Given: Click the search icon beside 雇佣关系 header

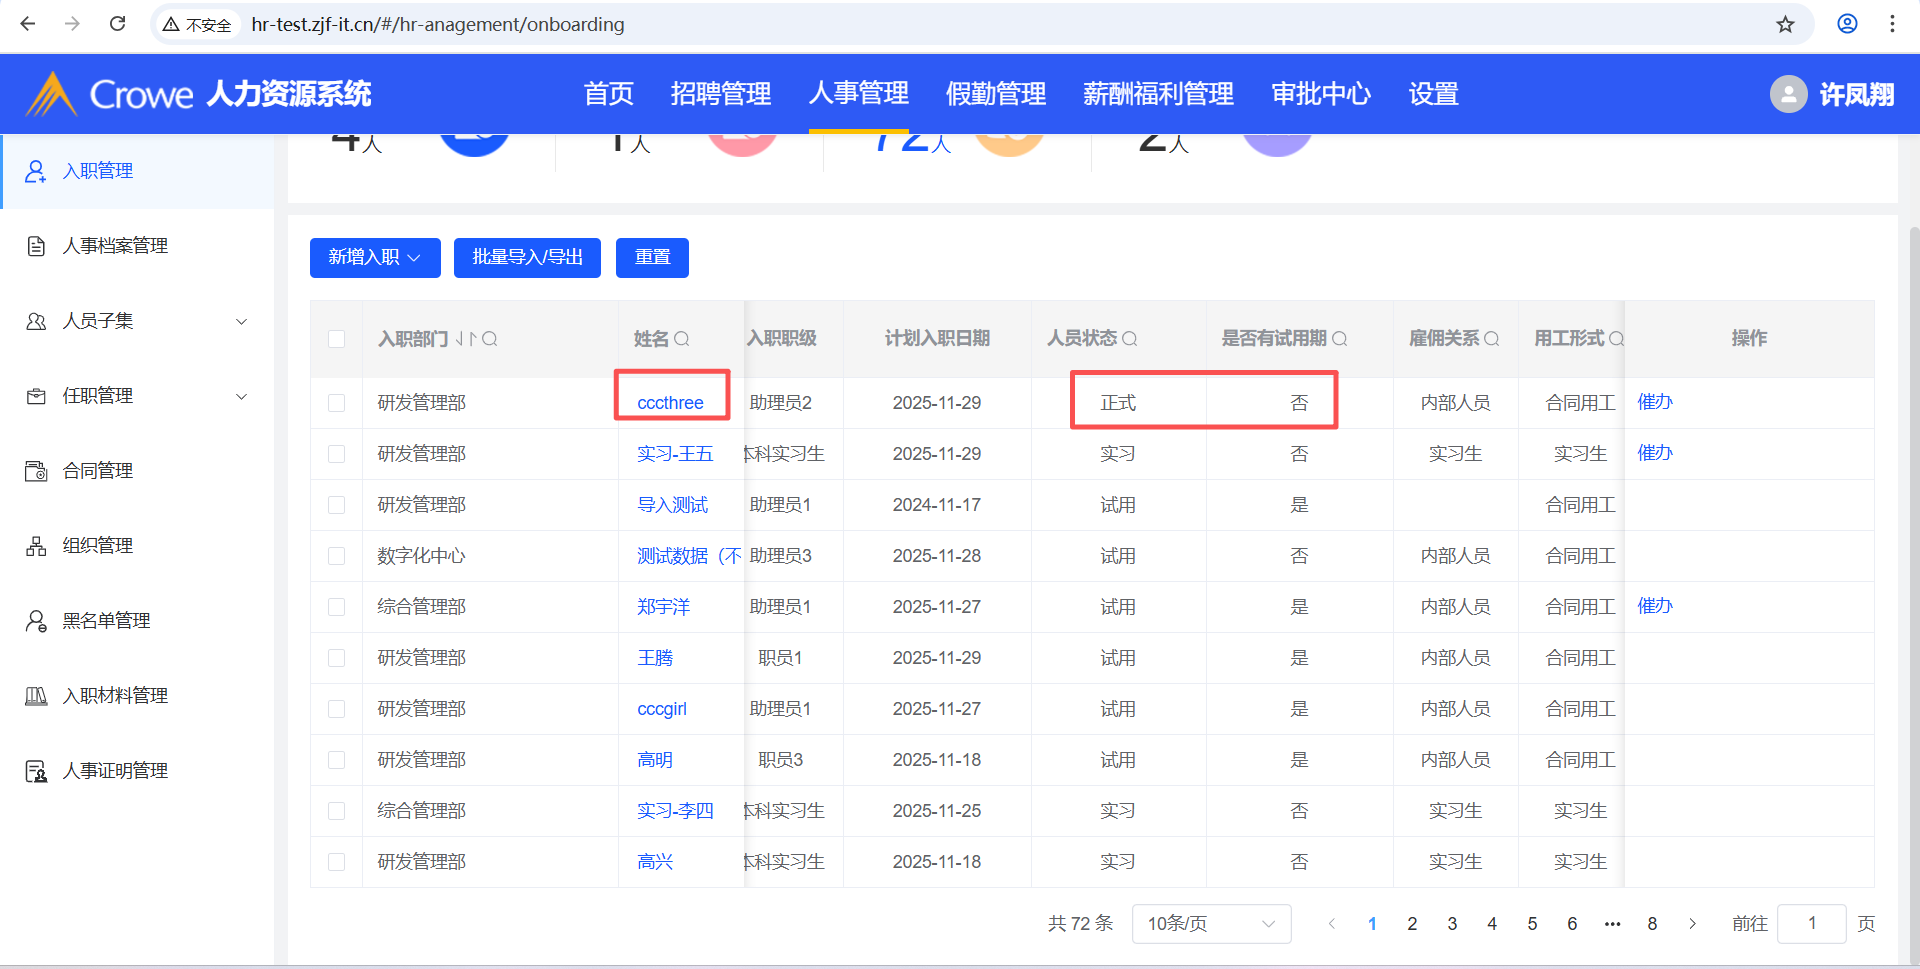Looking at the screenshot, I should click(x=1492, y=339).
